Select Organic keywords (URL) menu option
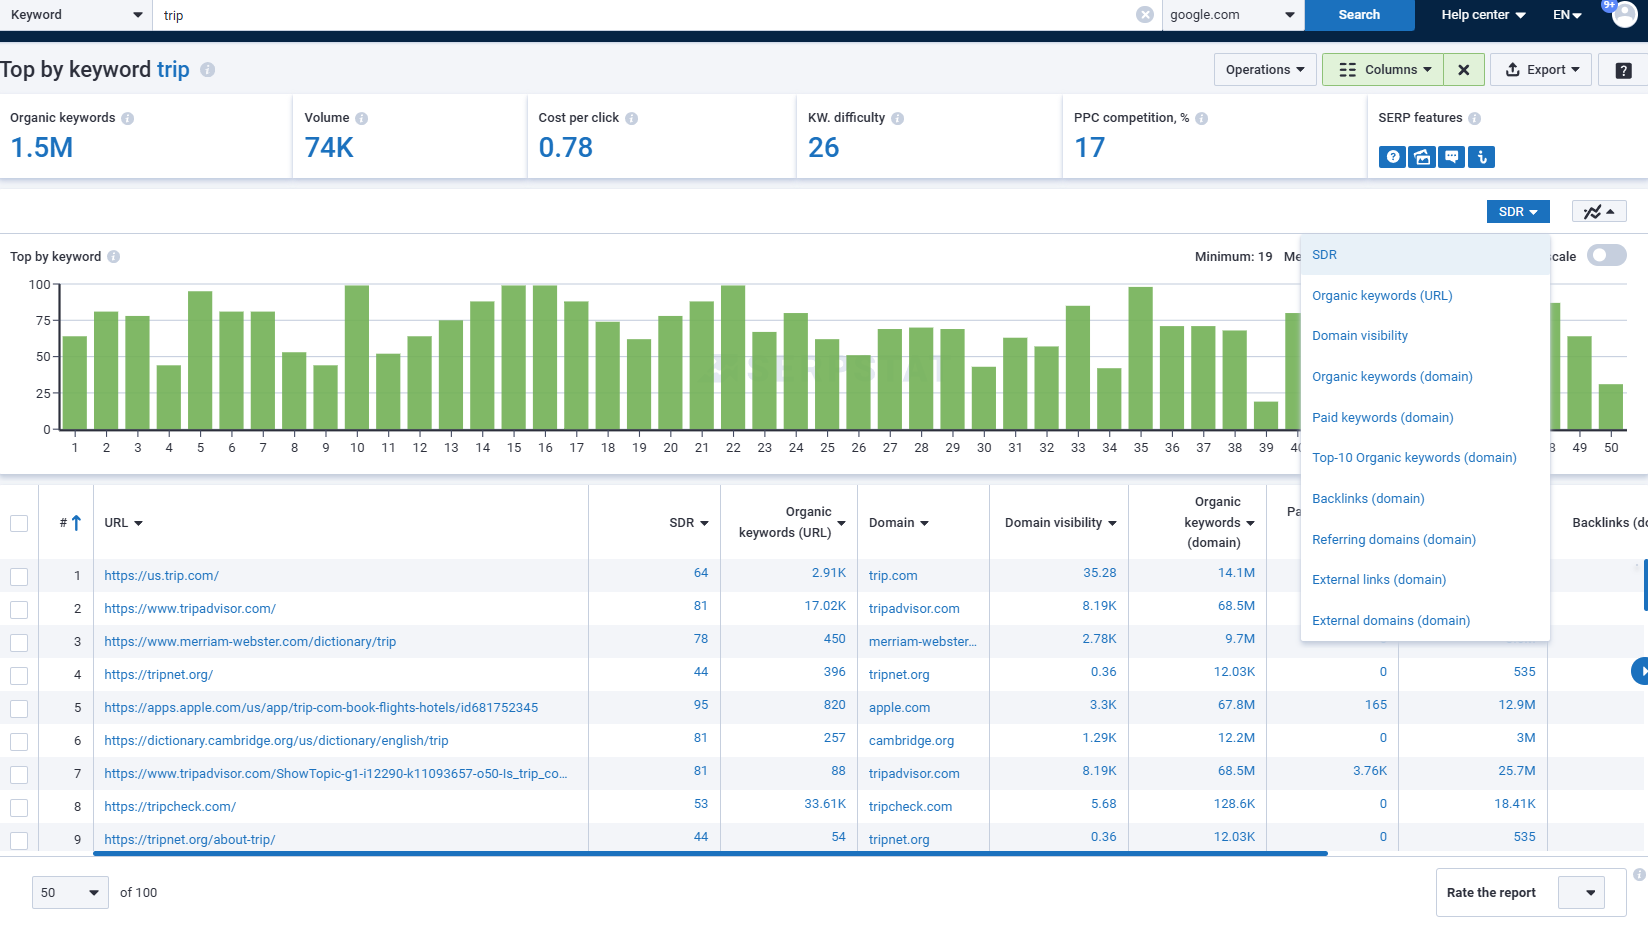1648x928 pixels. 1425,296
